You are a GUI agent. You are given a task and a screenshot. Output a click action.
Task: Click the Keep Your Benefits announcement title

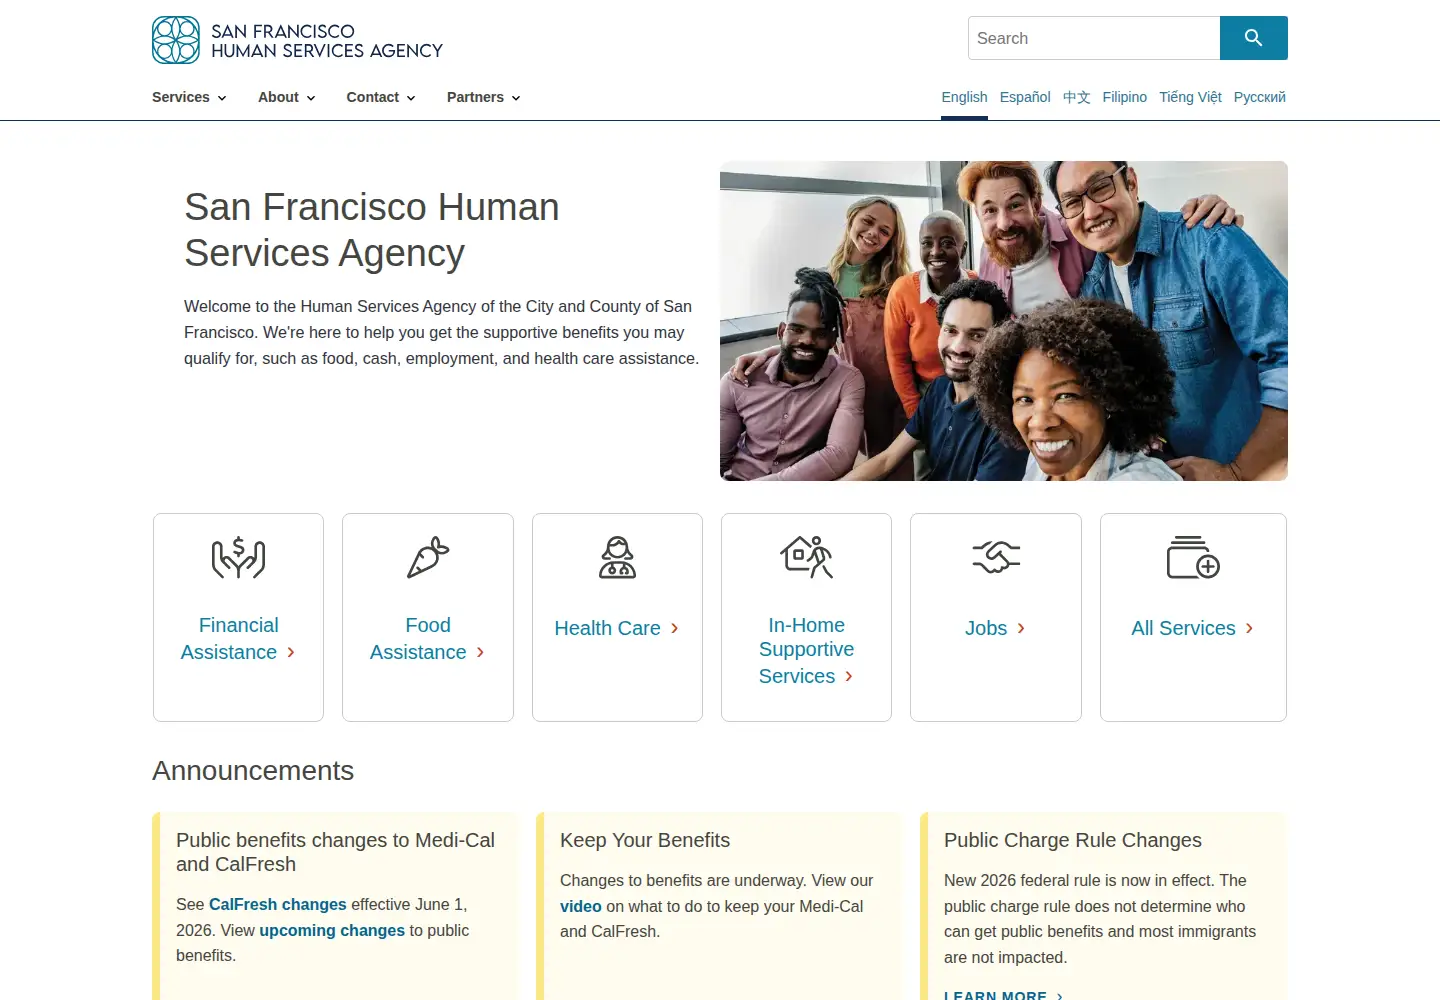pyautogui.click(x=645, y=840)
